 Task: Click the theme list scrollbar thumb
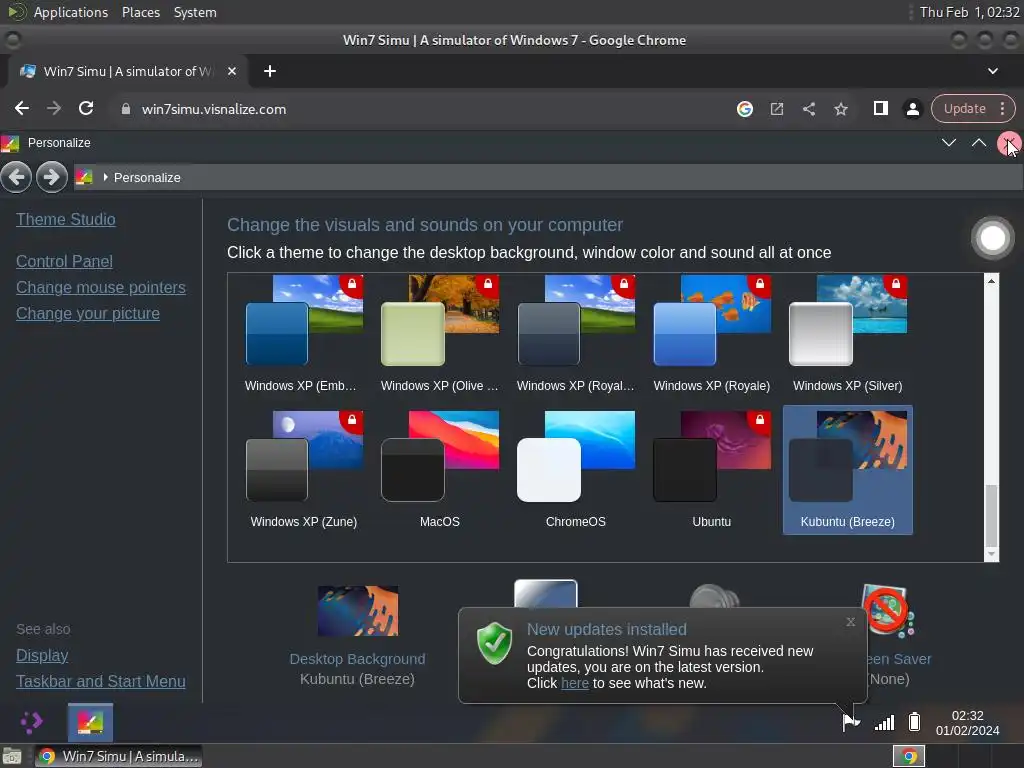[991, 515]
